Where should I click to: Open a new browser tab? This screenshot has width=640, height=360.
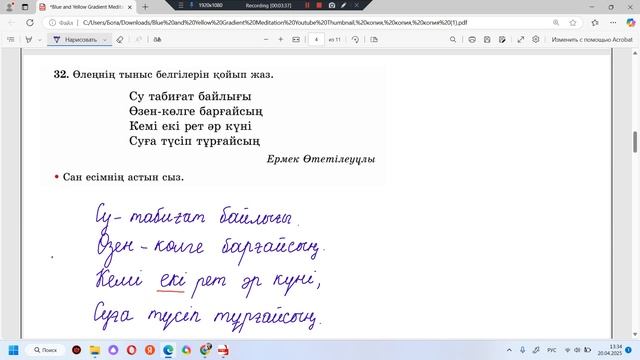pos(145,7)
